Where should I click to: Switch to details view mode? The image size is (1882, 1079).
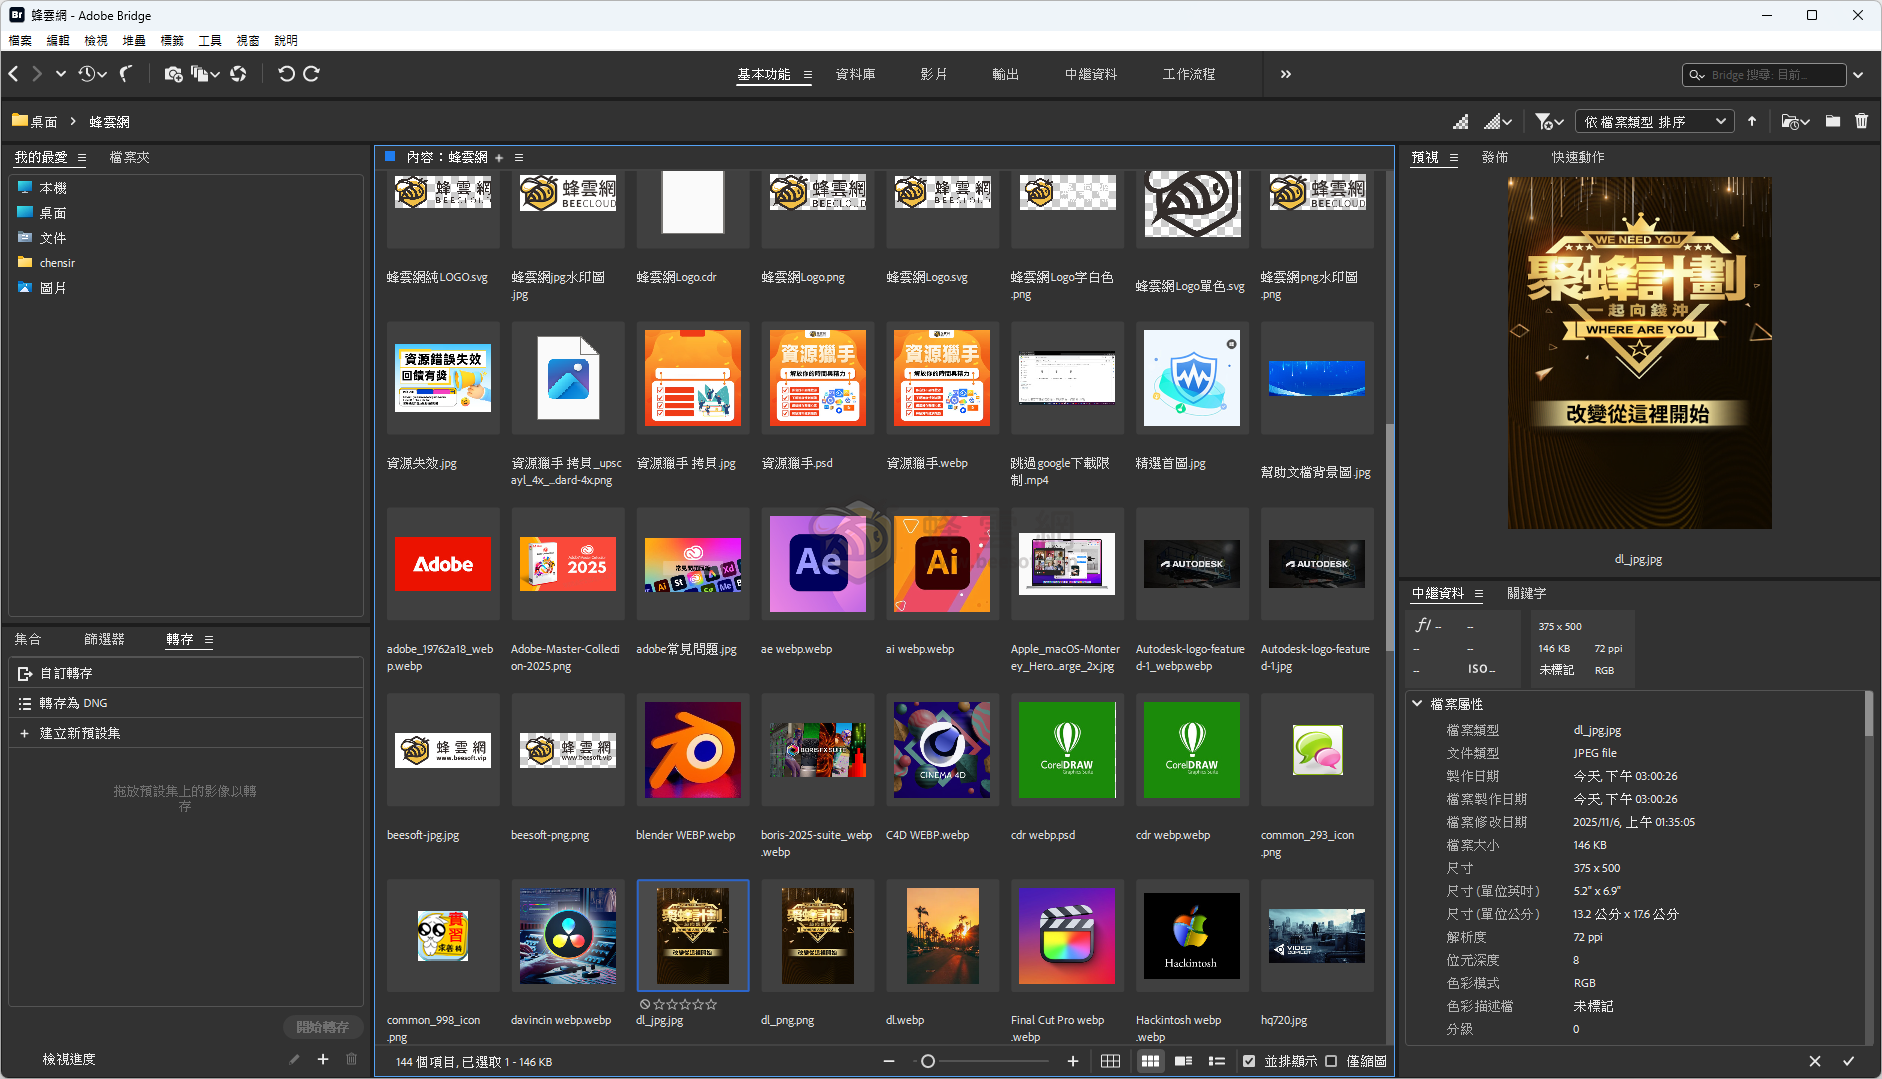(x=1183, y=1061)
